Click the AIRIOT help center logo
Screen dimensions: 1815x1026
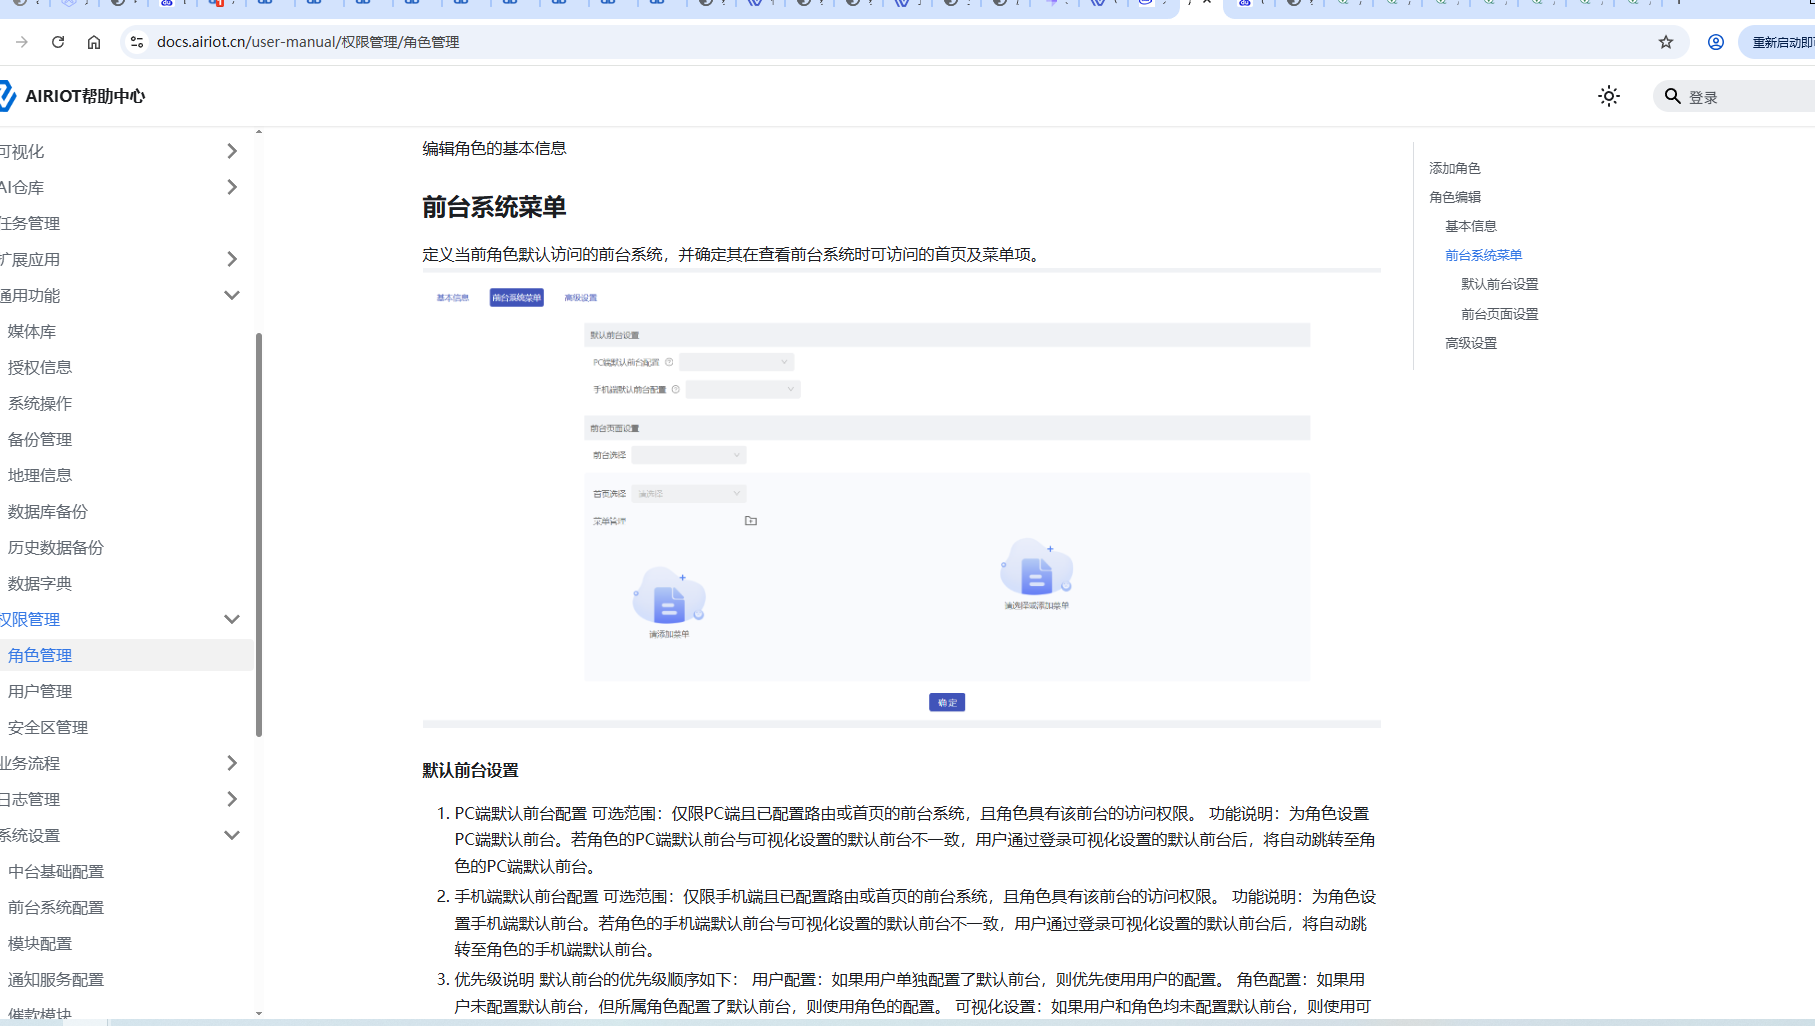point(74,96)
